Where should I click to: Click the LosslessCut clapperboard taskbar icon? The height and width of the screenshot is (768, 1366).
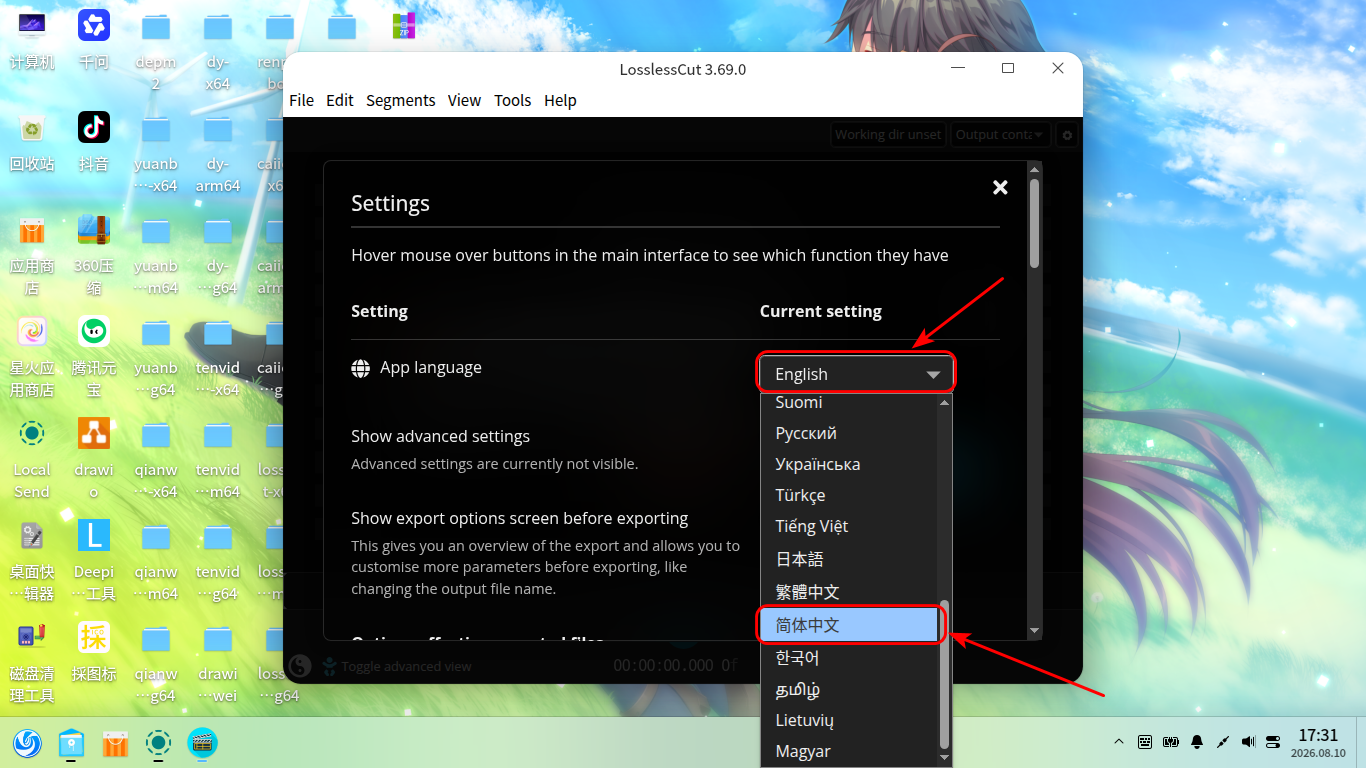click(203, 743)
